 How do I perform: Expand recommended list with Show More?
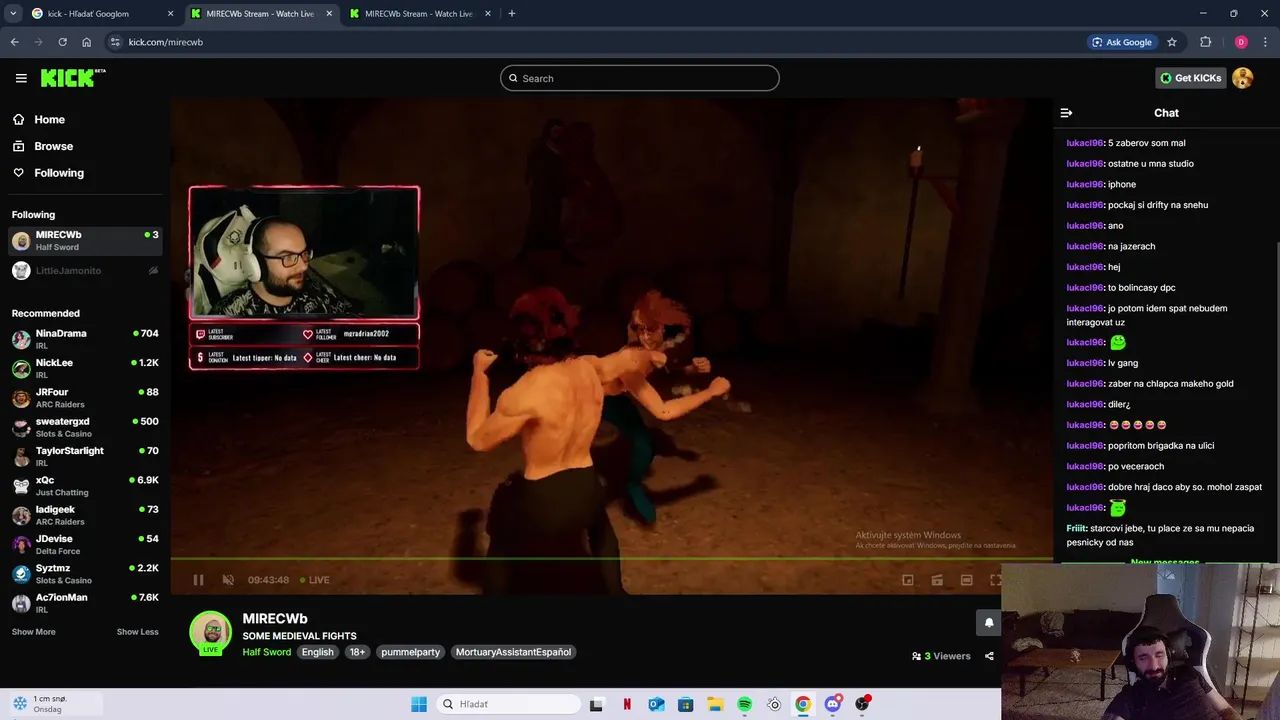click(x=34, y=632)
